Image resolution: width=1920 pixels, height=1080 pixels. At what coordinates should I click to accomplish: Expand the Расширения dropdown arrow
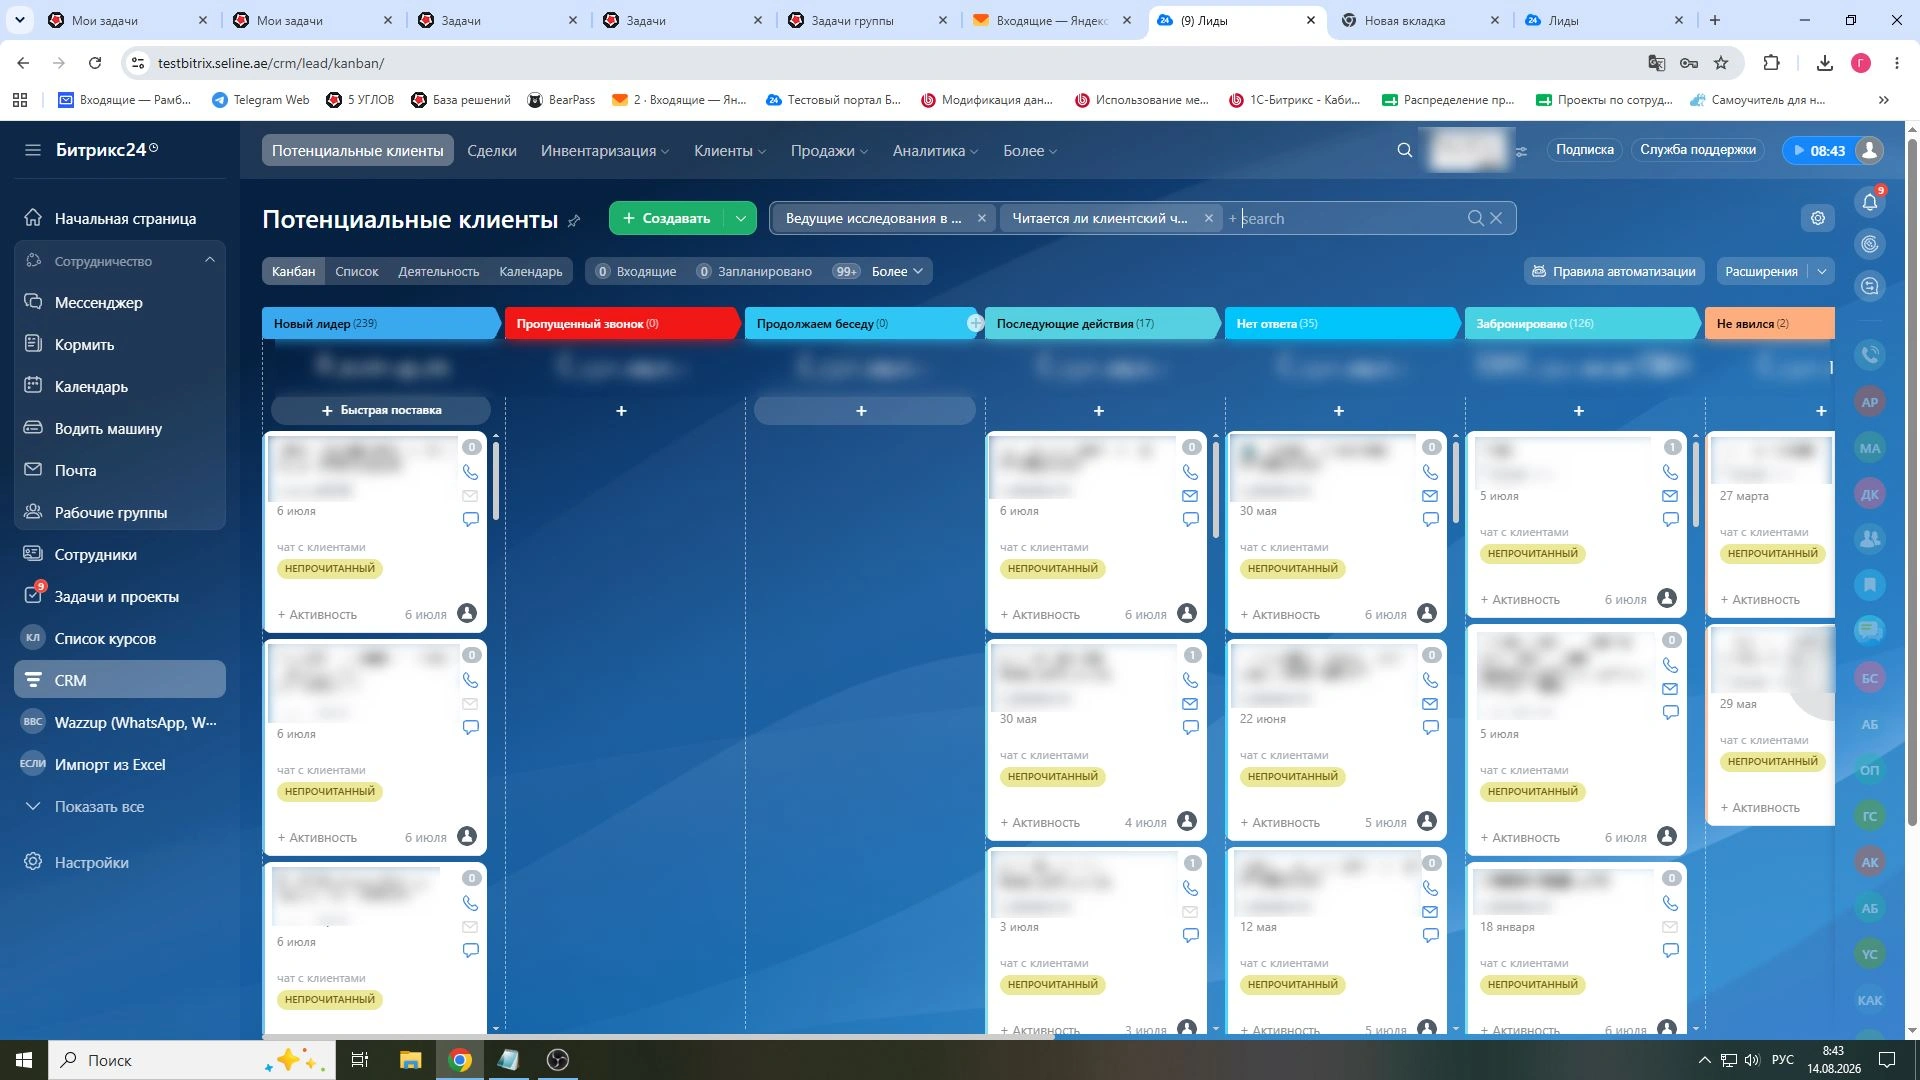click(x=1822, y=271)
